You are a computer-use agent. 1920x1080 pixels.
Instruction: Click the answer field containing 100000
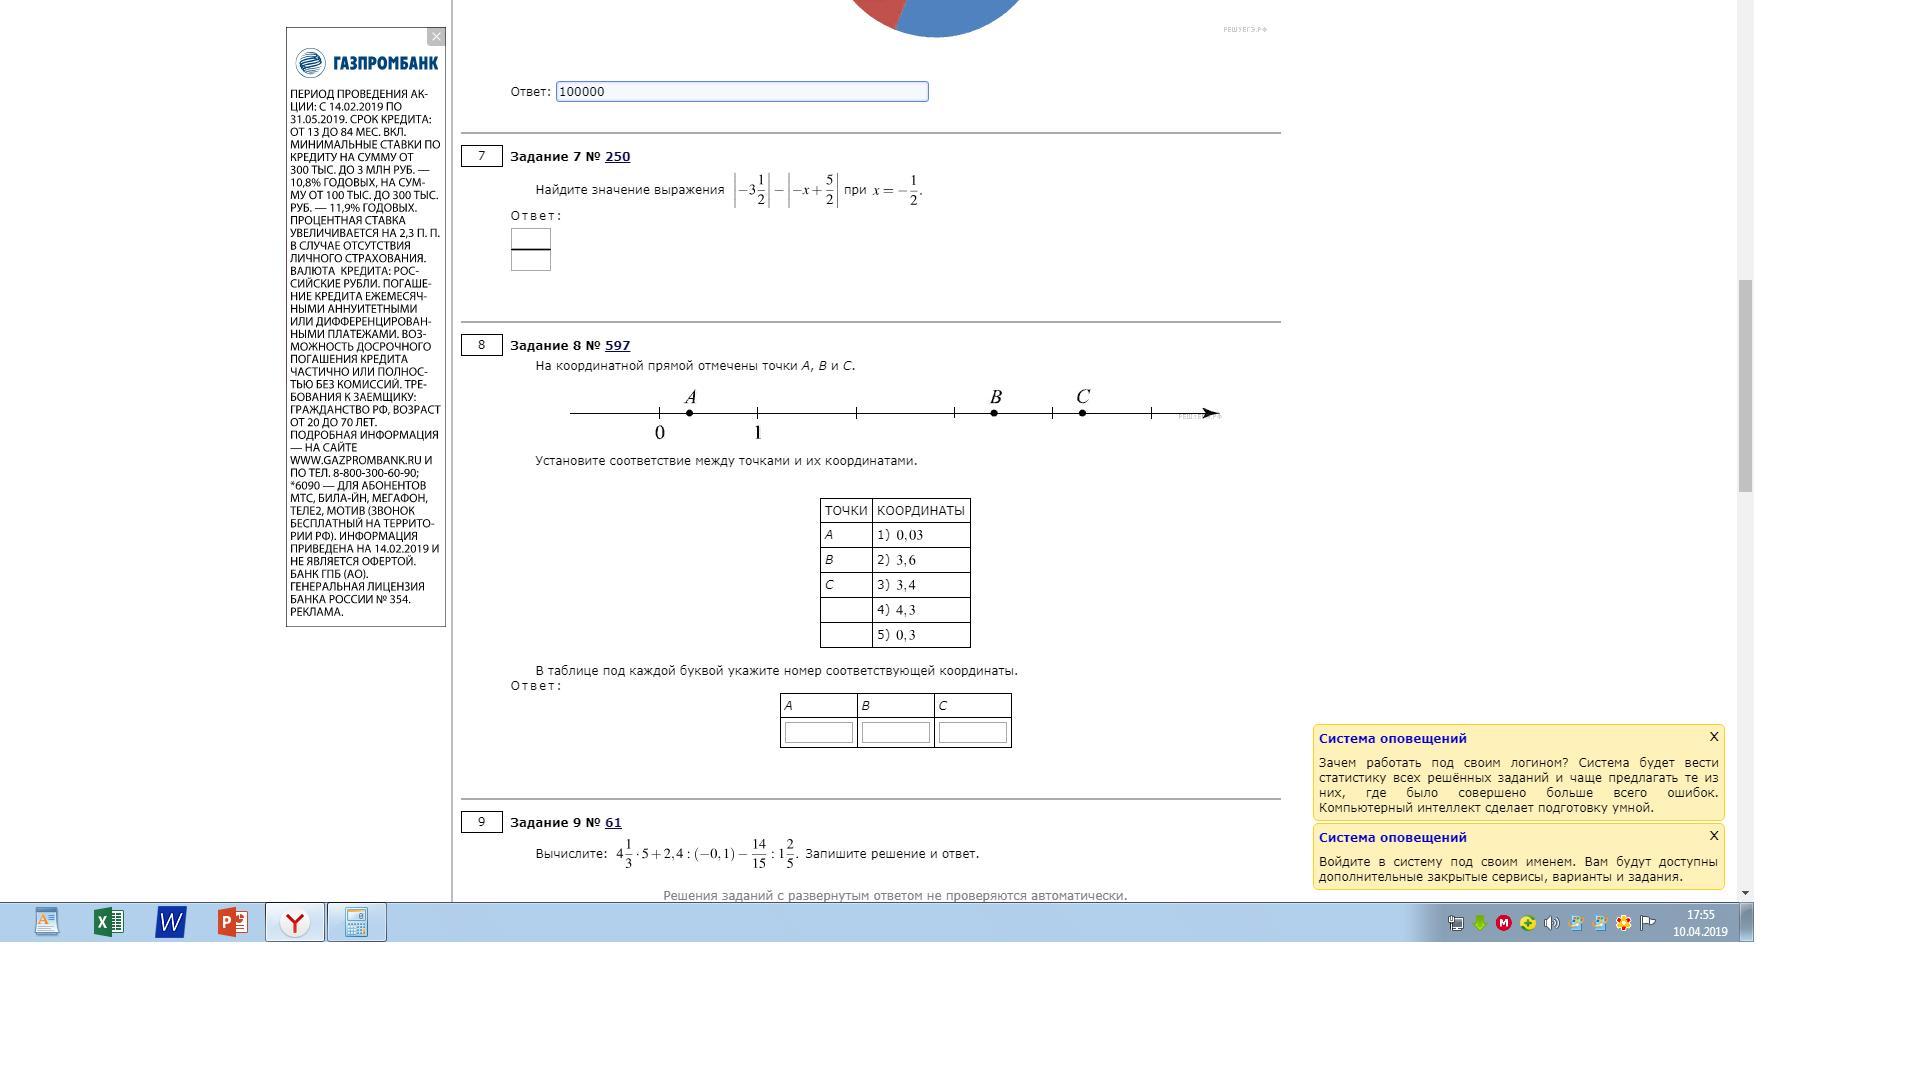coord(741,92)
